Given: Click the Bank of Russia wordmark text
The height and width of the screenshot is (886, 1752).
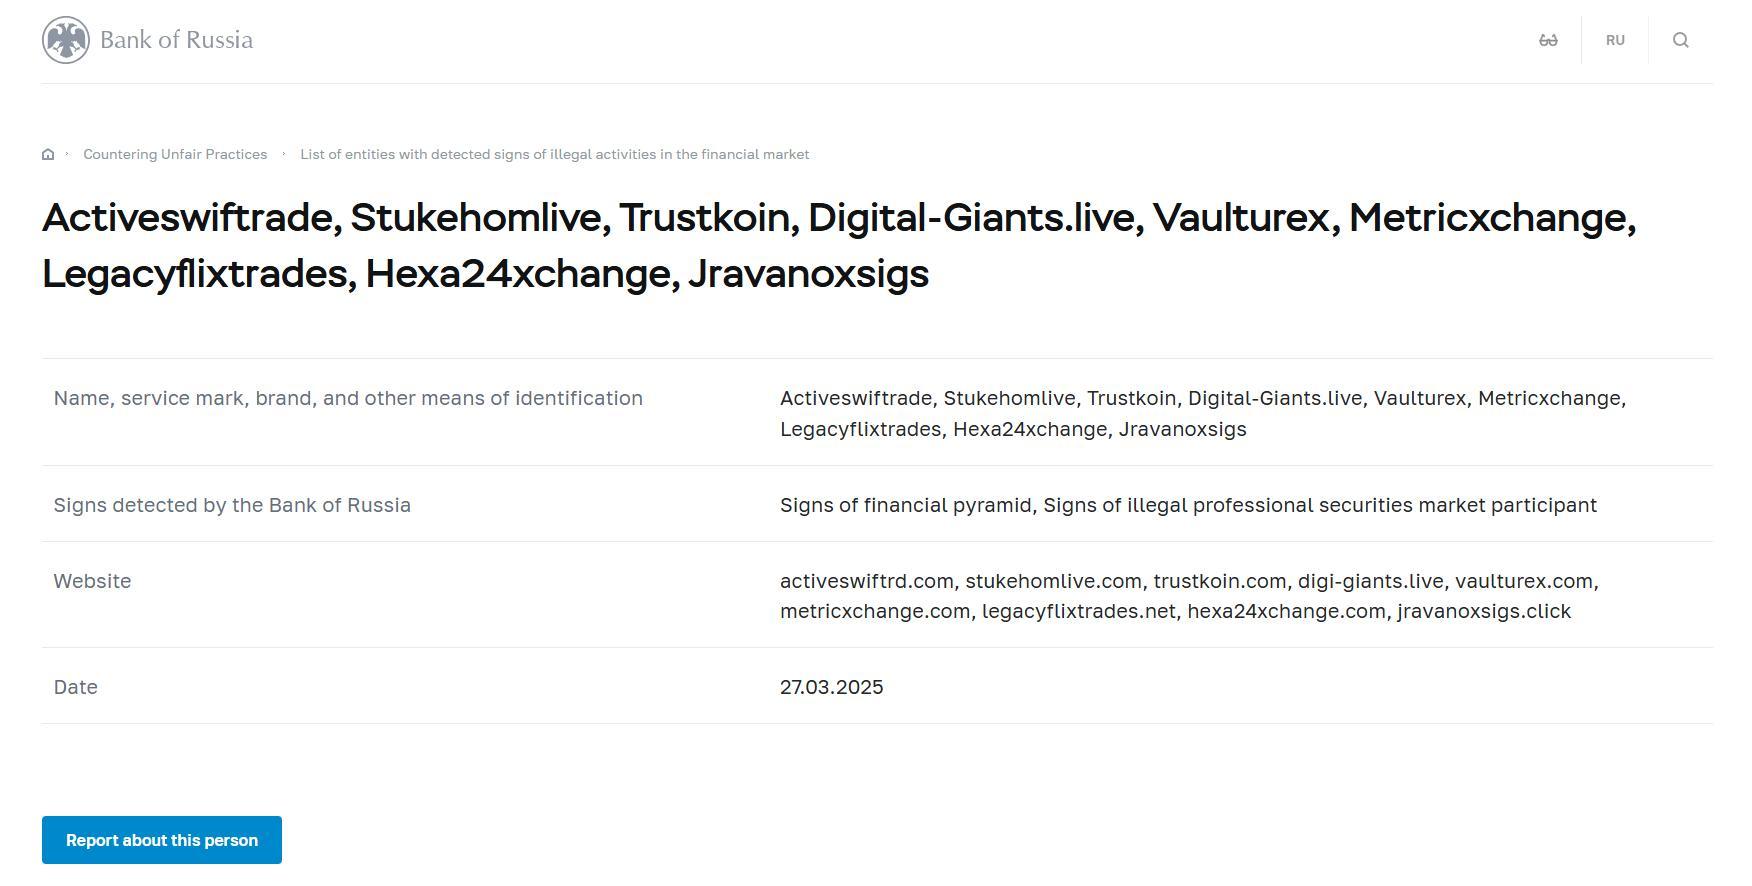Looking at the screenshot, I should (176, 40).
